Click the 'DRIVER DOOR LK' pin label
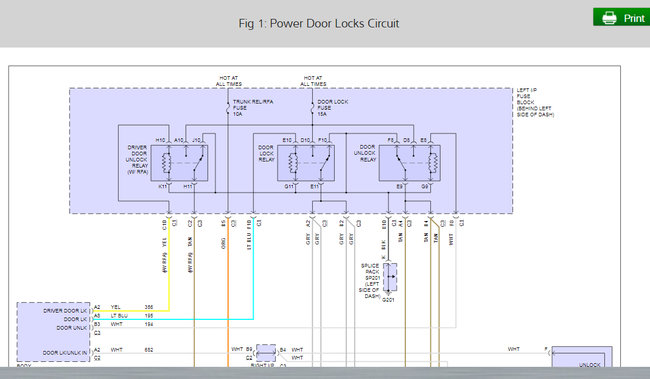This screenshot has height=379, width=650. point(66,311)
